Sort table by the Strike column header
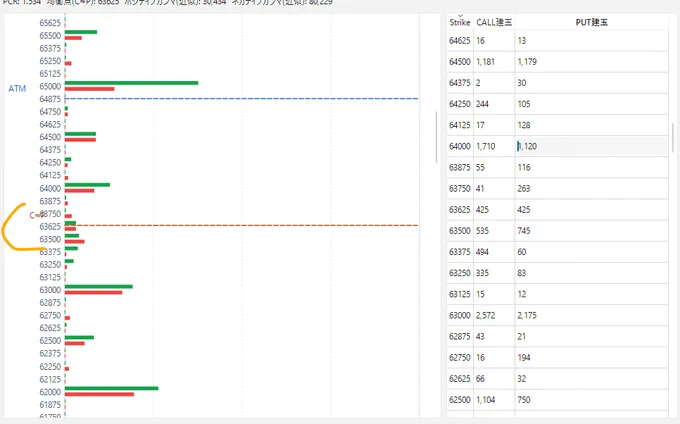Screen dimensions: 680x424 tap(460, 23)
